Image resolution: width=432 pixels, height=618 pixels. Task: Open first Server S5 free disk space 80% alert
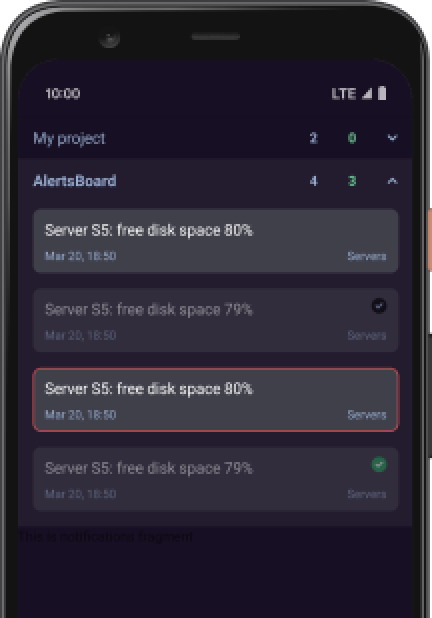pos(216,241)
